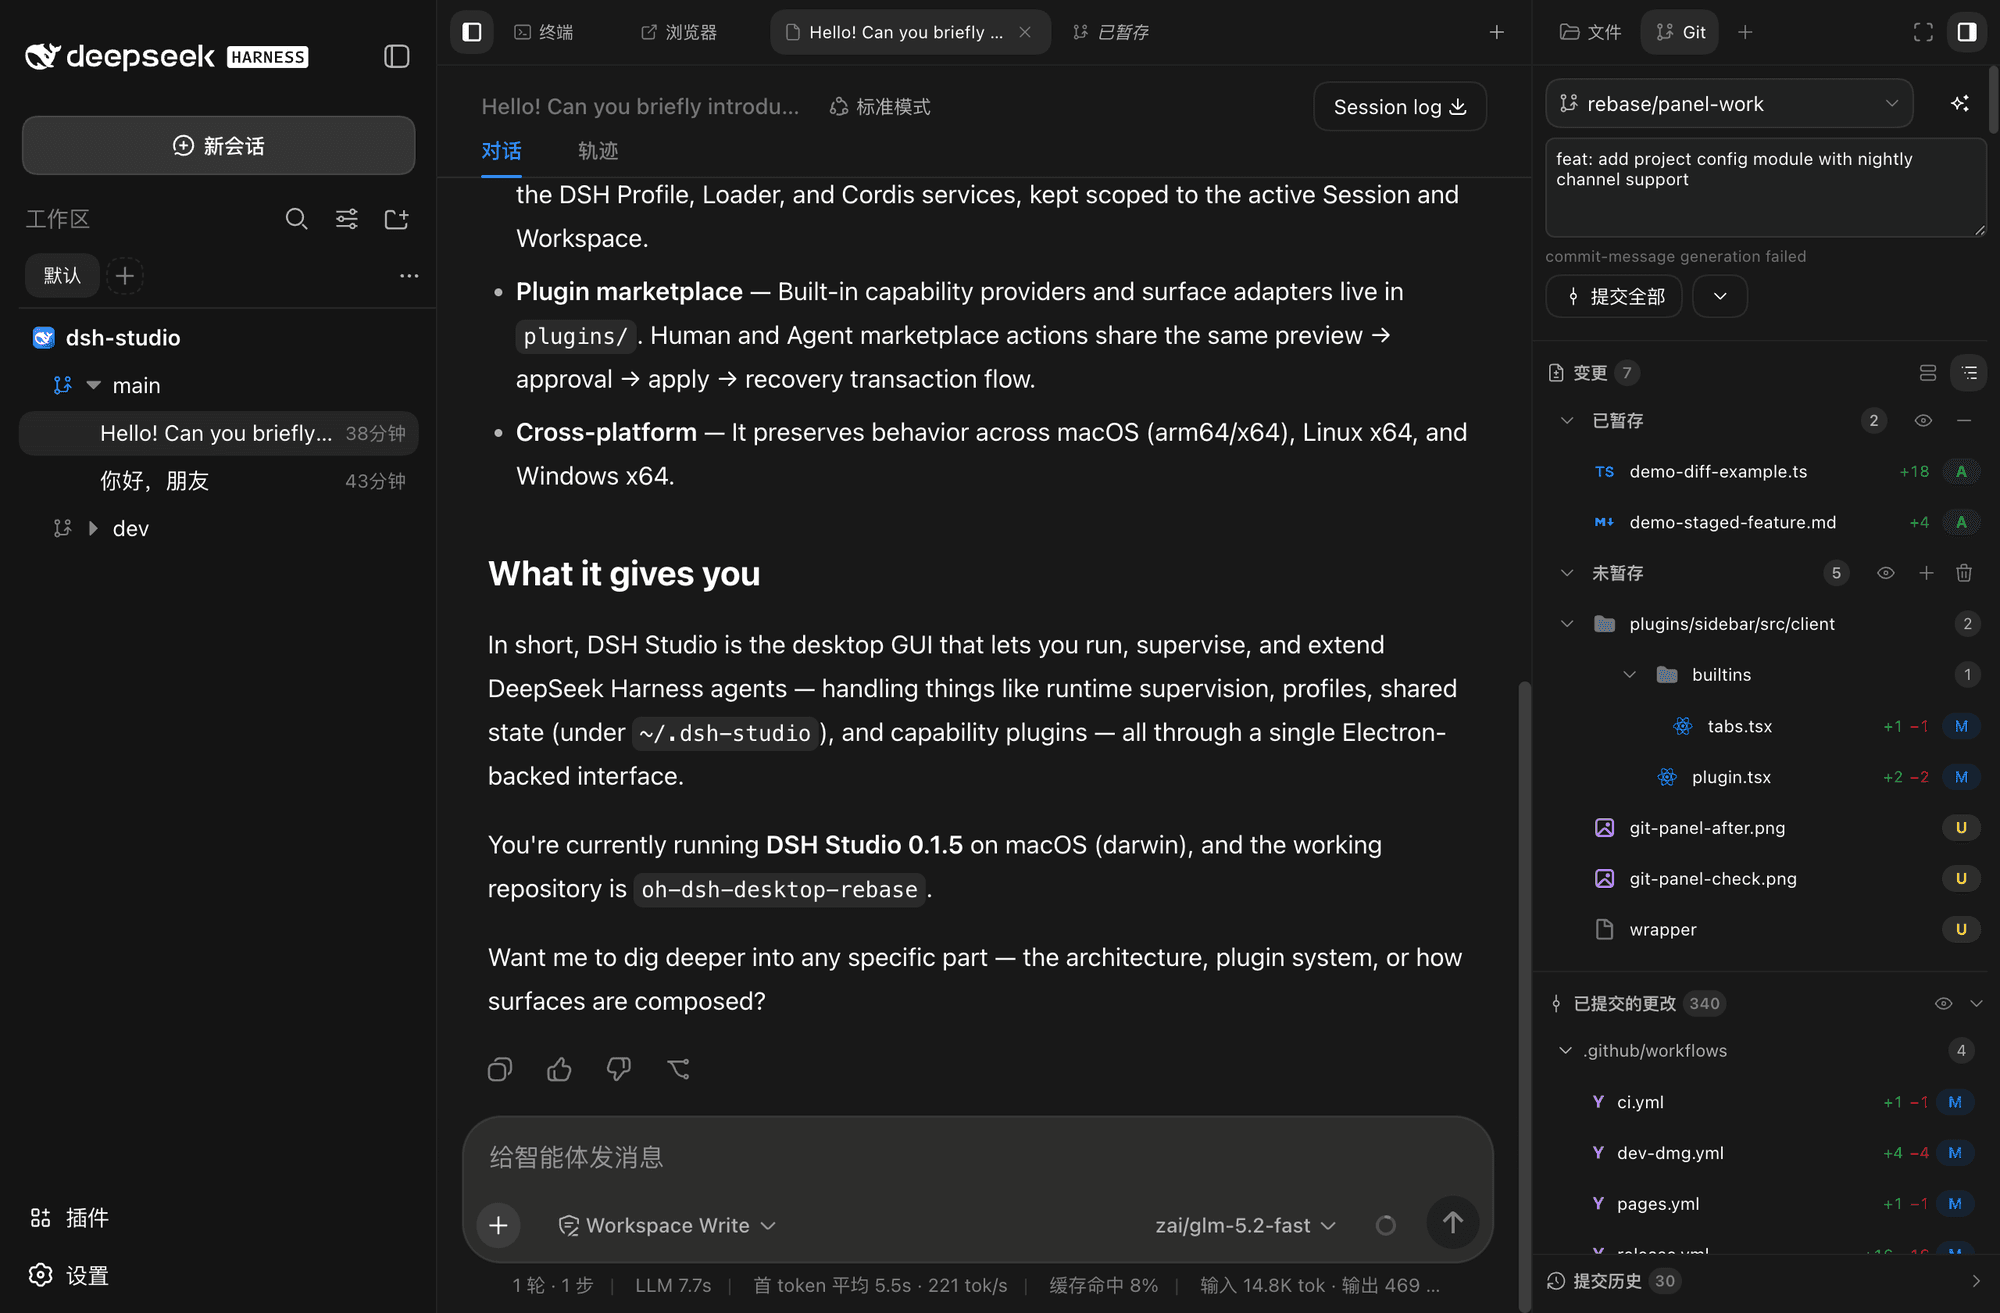Image resolution: width=2000 pixels, height=1313 pixels.
Task: Switch changes to flat list view
Action: click(x=1928, y=373)
